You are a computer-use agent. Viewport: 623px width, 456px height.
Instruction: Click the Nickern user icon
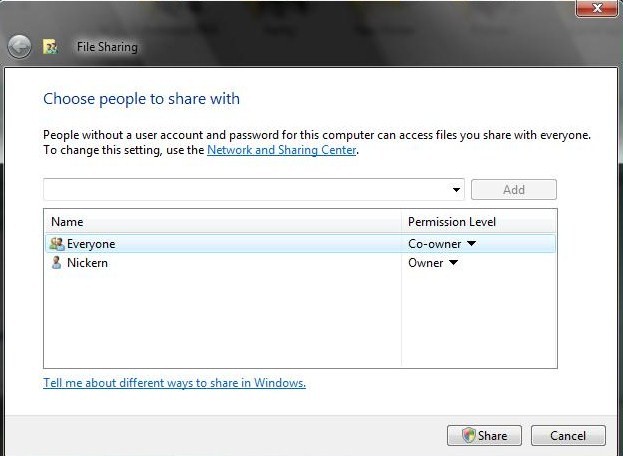point(56,263)
